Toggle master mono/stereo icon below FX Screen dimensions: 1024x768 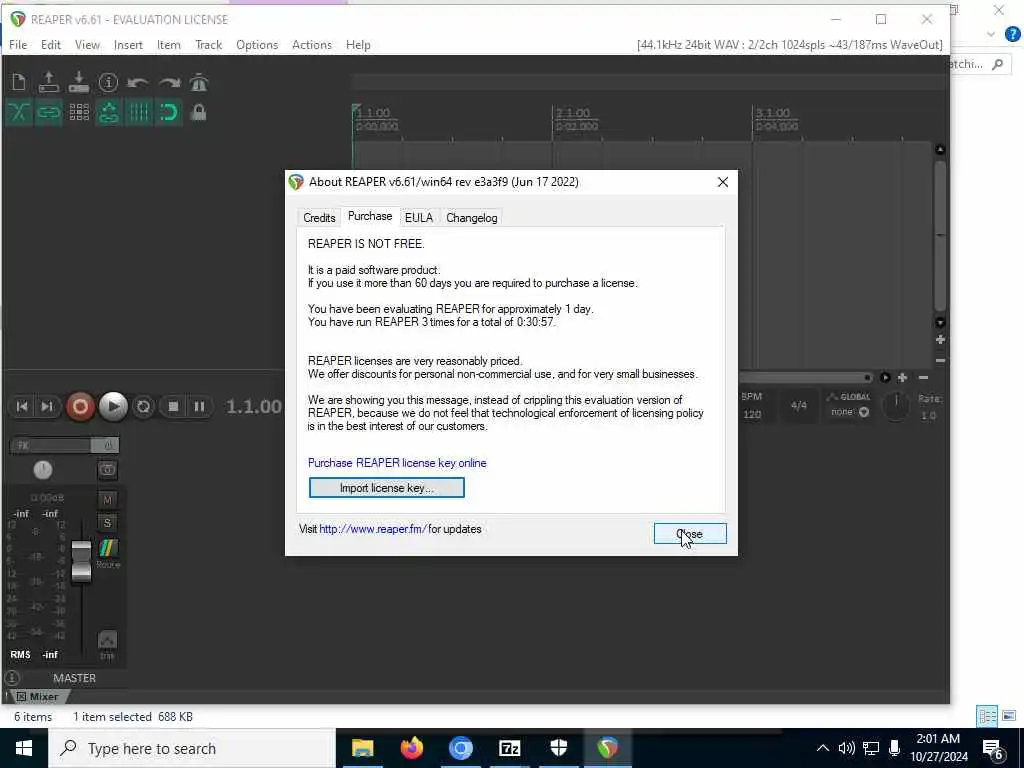point(107,470)
